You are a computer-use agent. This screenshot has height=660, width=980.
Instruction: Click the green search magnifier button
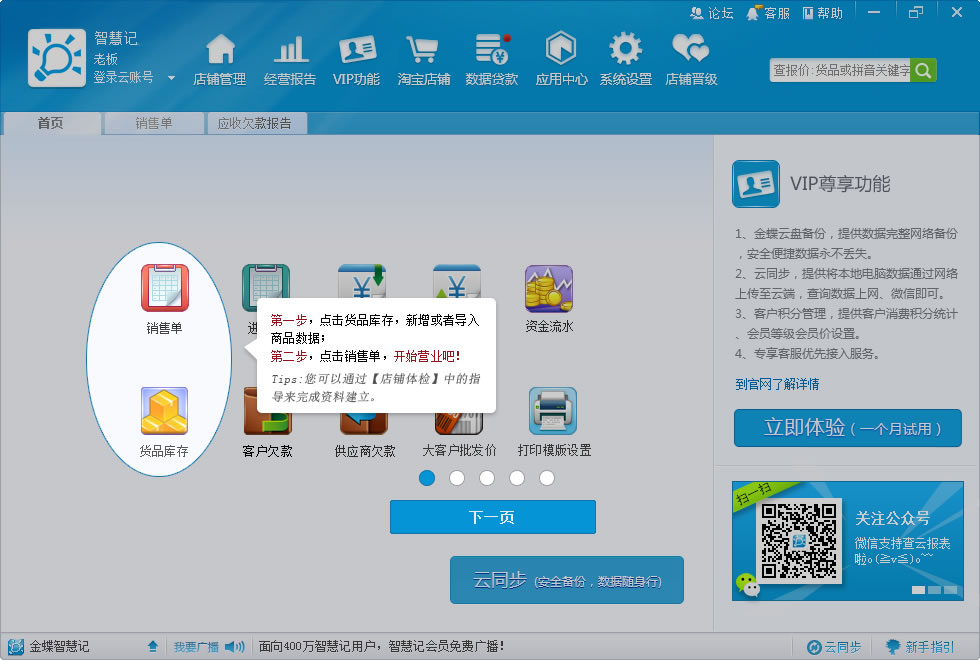[923, 70]
